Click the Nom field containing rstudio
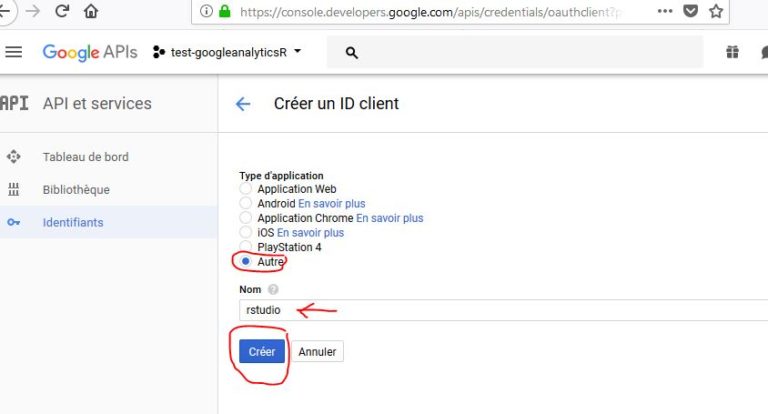The height and width of the screenshot is (414, 768). click(x=504, y=310)
